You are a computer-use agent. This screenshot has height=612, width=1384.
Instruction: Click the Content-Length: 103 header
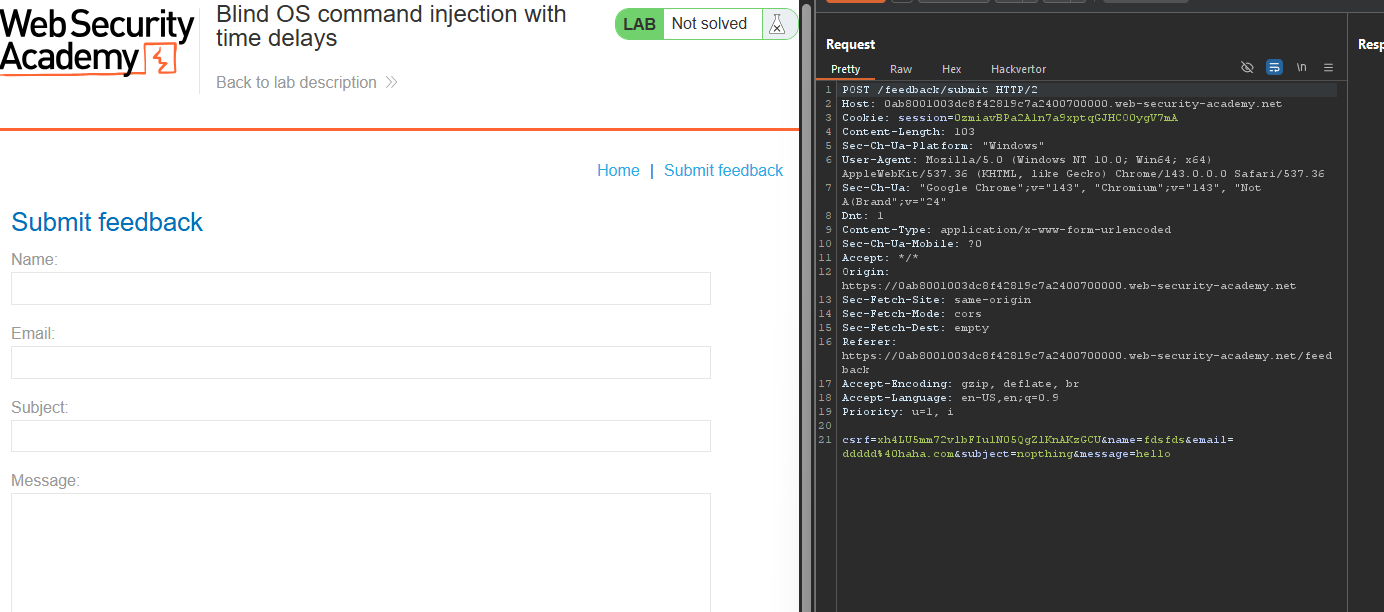point(908,132)
